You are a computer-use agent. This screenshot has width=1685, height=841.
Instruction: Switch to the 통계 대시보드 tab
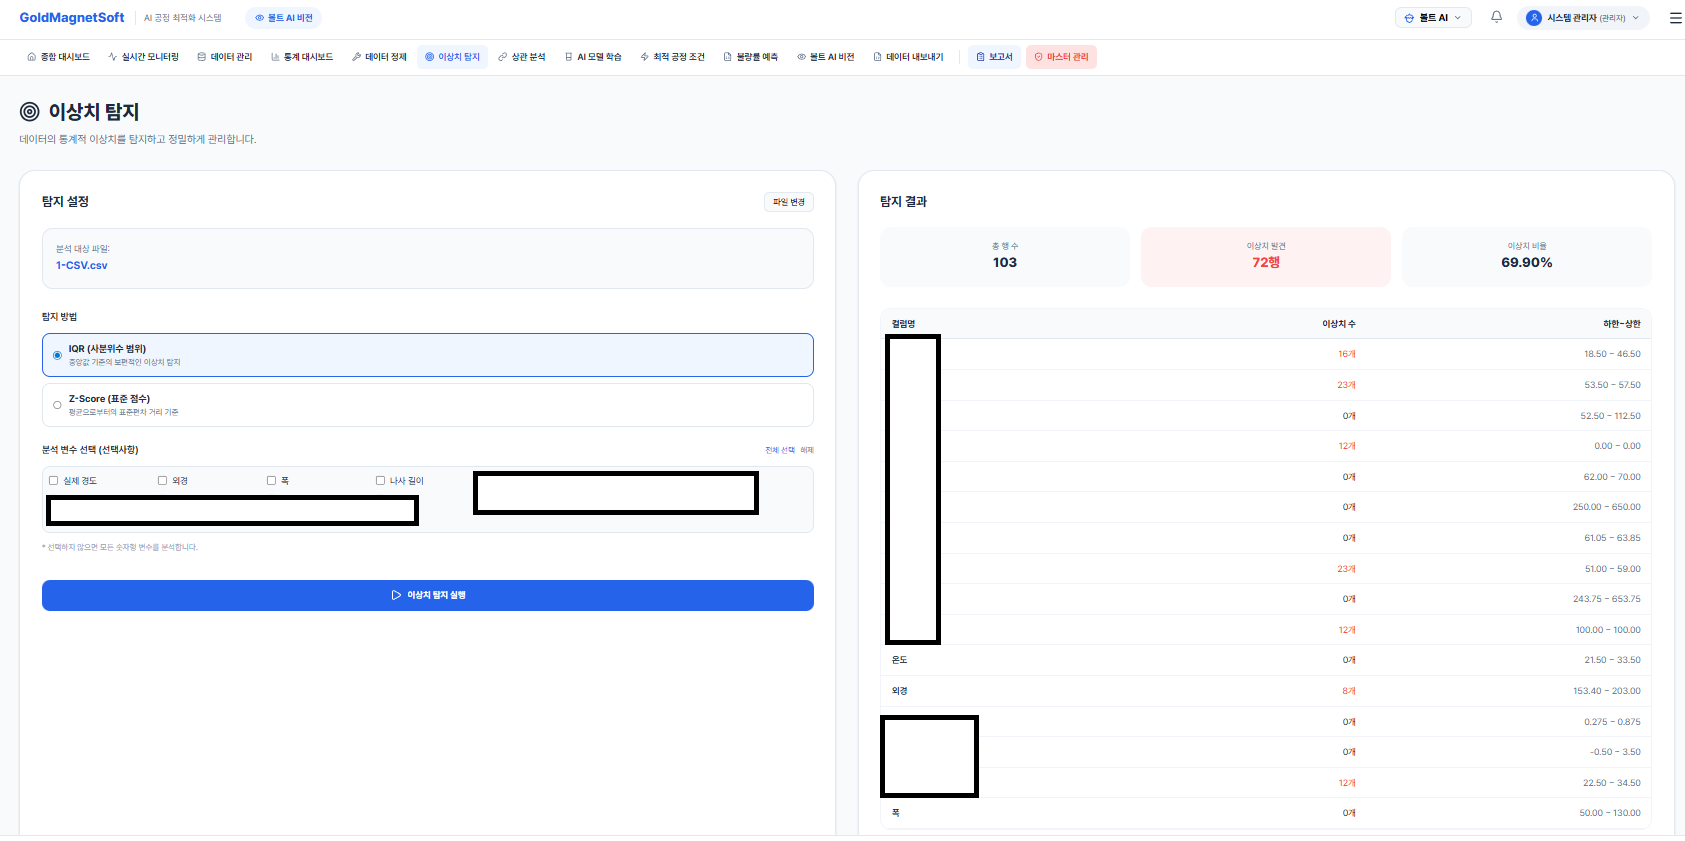pyautogui.click(x=302, y=57)
